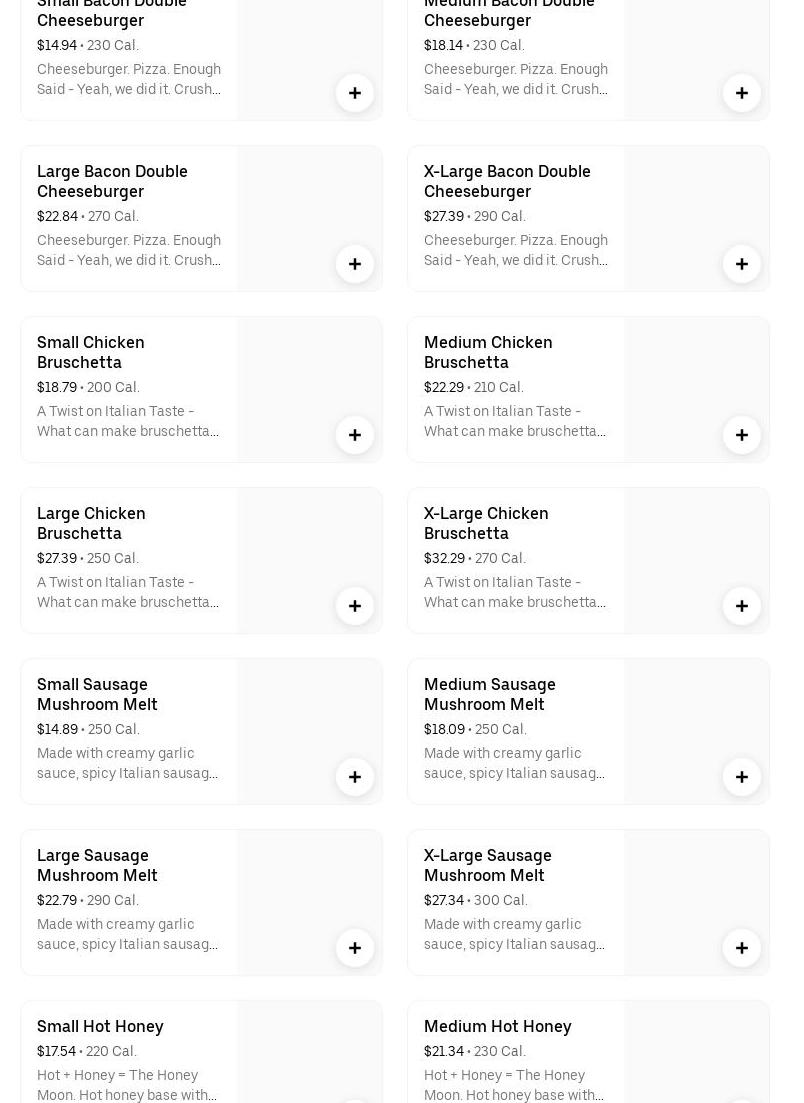Add Small Sausage Mushroom Melt to cart
The image size is (804, 1103).
(x=355, y=777)
